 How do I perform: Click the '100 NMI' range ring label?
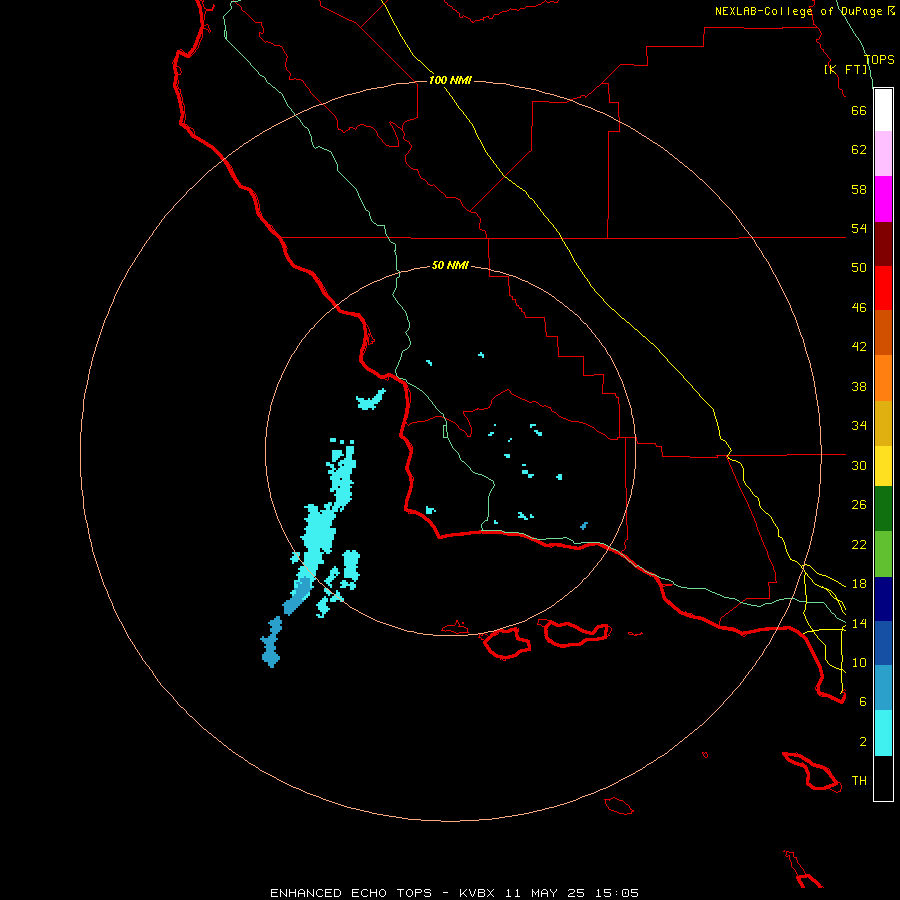(450, 80)
